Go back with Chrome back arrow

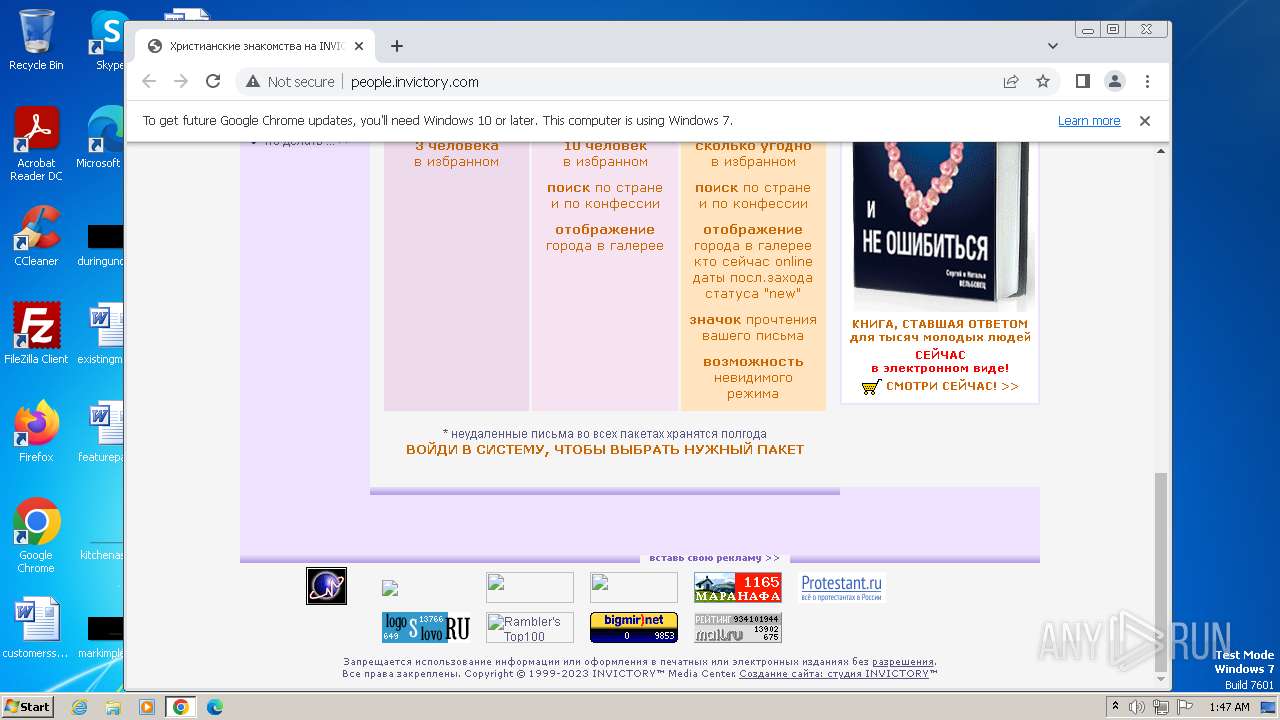[149, 82]
